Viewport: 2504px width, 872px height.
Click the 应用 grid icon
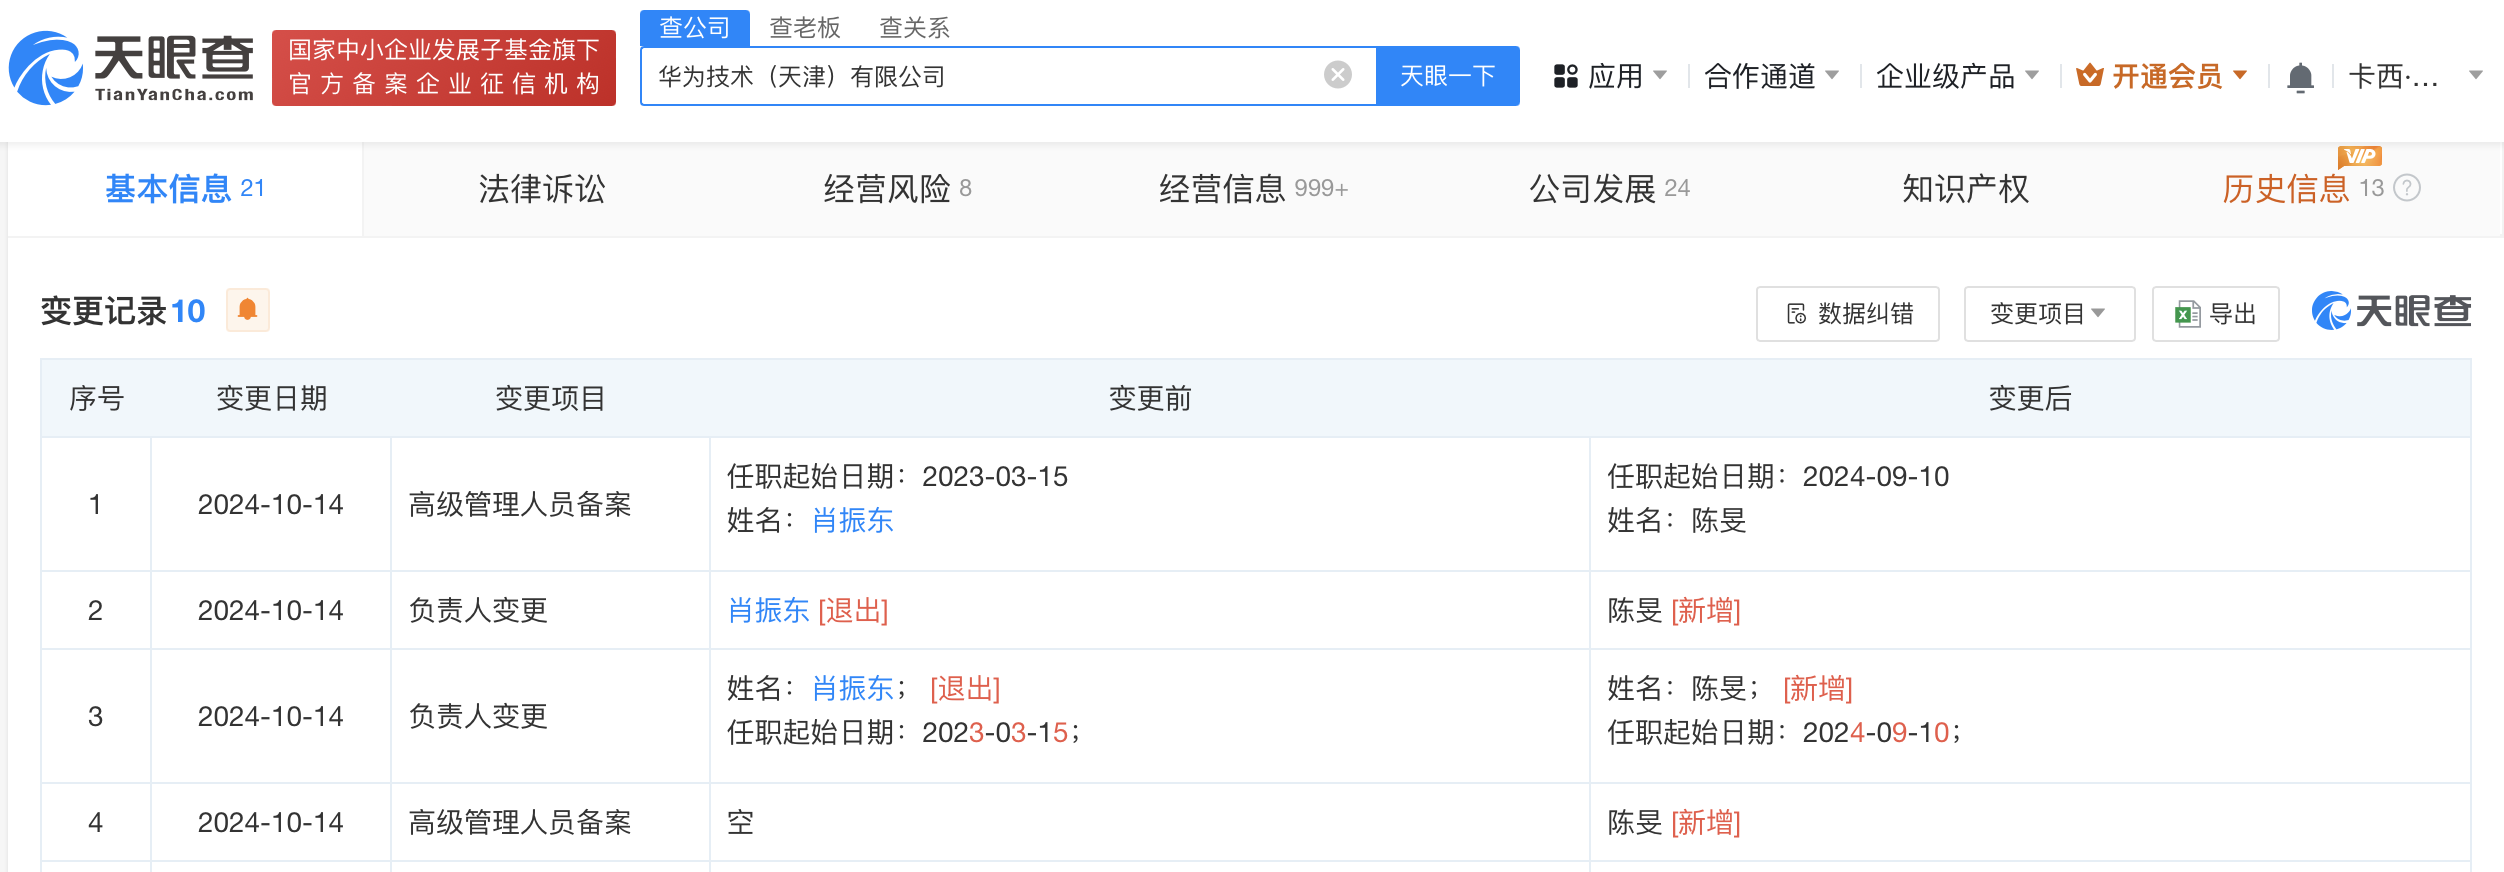(x=1565, y=76)
